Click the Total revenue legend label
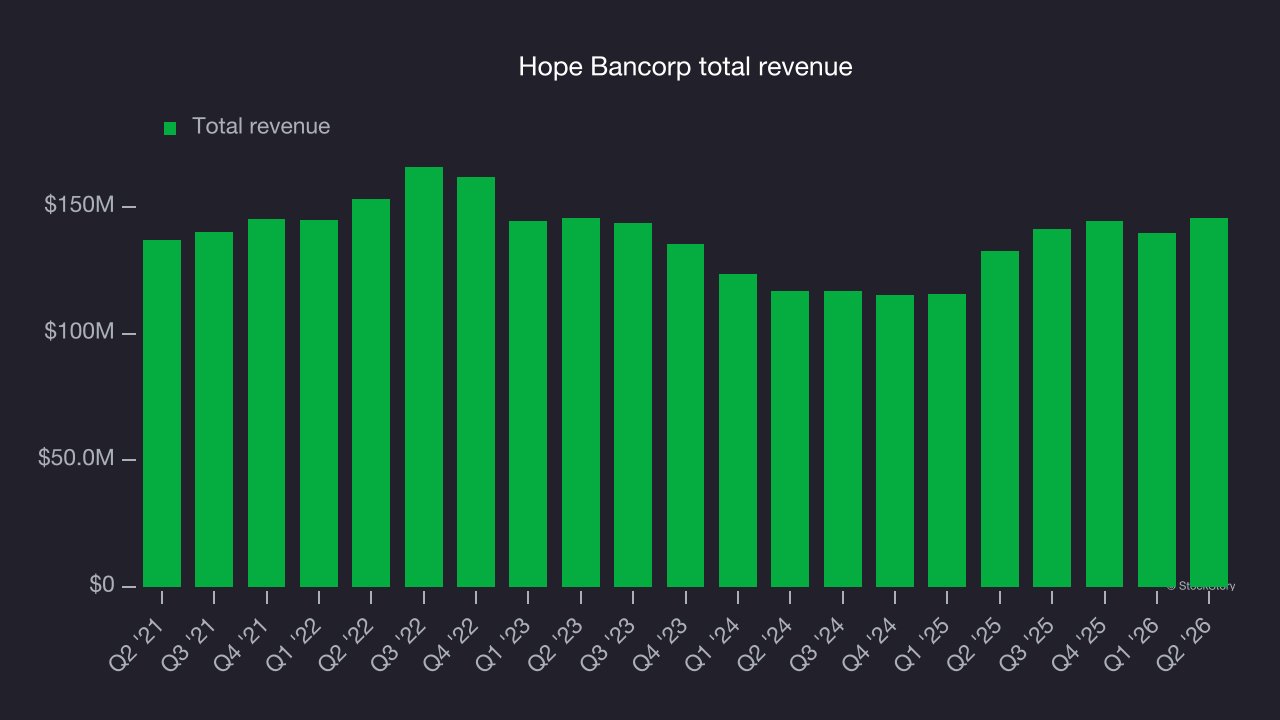This screenshot has height=720, width=1280. pos(261,126)
